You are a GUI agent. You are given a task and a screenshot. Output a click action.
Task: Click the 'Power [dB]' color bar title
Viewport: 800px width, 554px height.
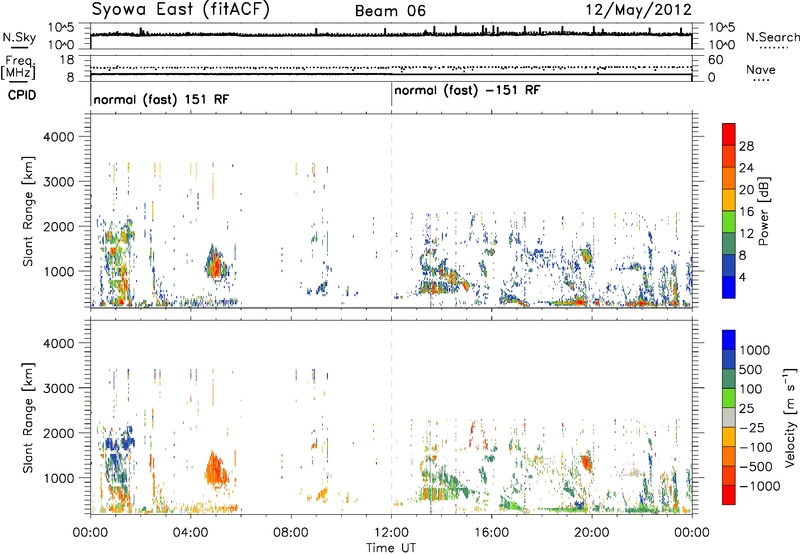(764, 211)
